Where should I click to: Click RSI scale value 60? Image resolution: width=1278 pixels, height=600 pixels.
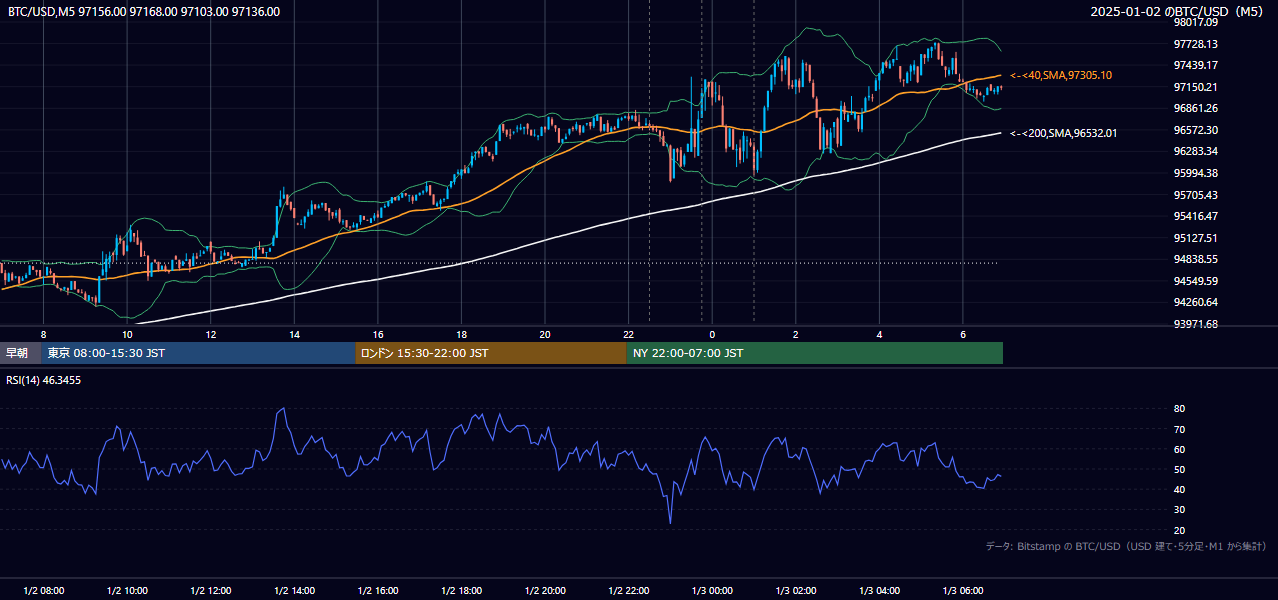(x=1179, y=449)
